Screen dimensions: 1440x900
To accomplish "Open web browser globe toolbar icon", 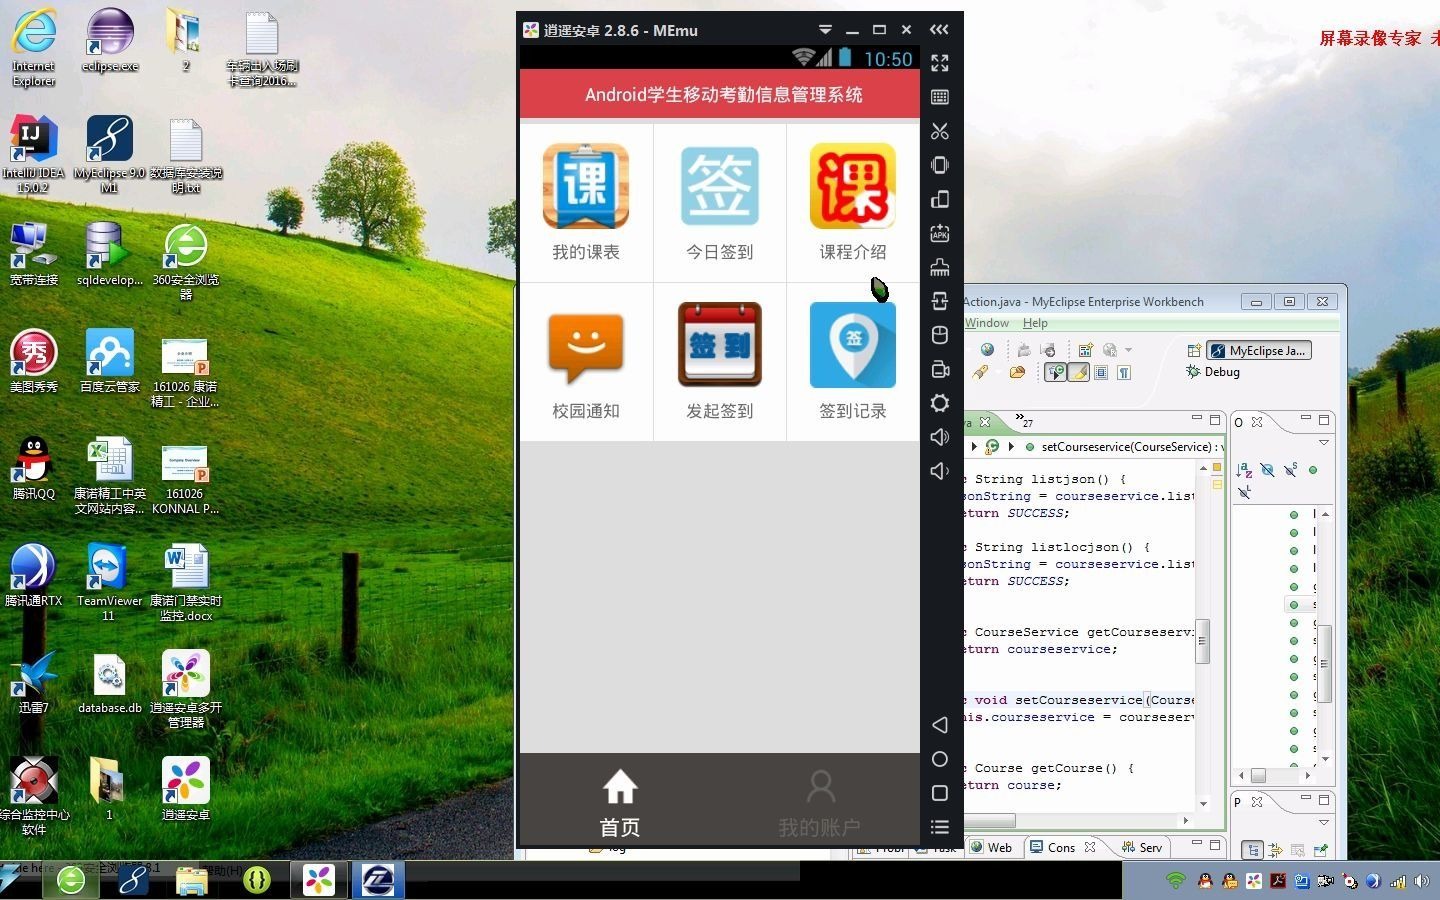I will tap(987, 349).
